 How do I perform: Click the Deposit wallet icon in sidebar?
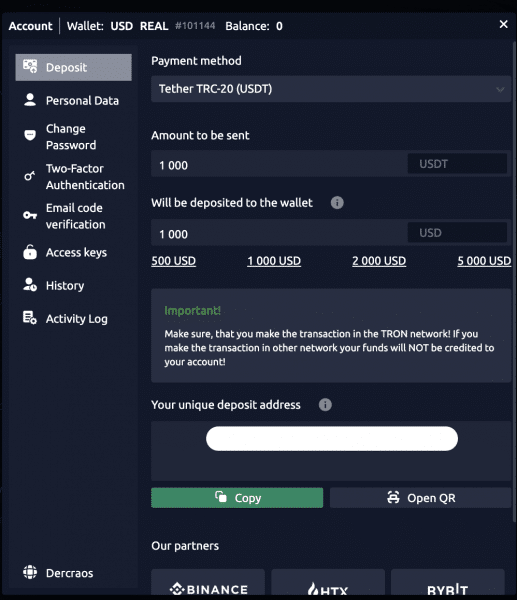[30, 67]
